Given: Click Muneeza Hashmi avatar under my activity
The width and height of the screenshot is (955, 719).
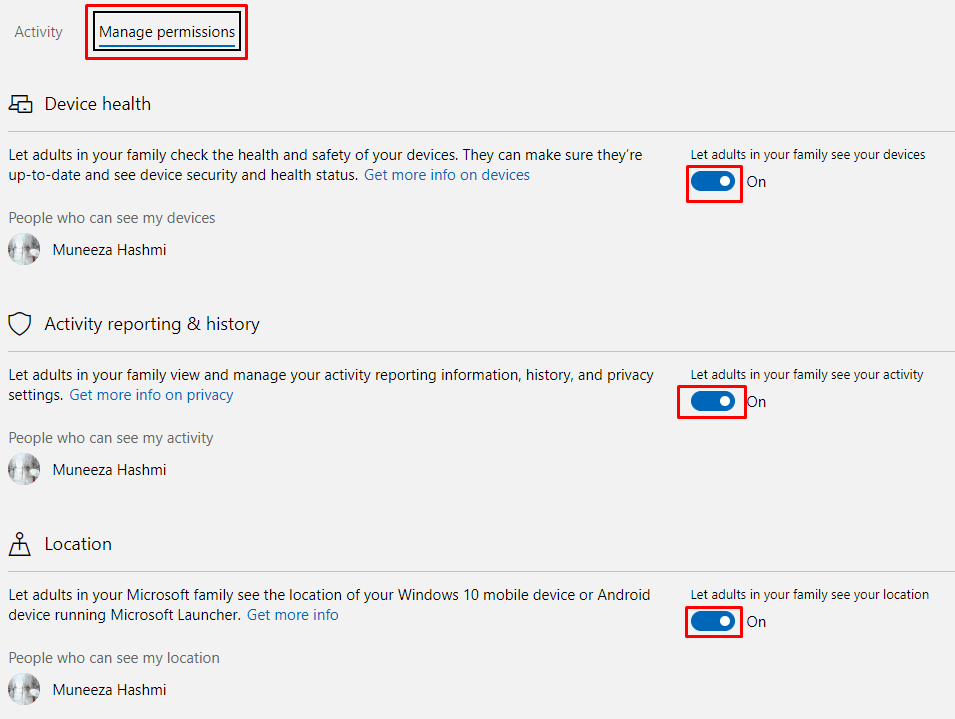Looking at the screenshot, I should click(24, 469).
